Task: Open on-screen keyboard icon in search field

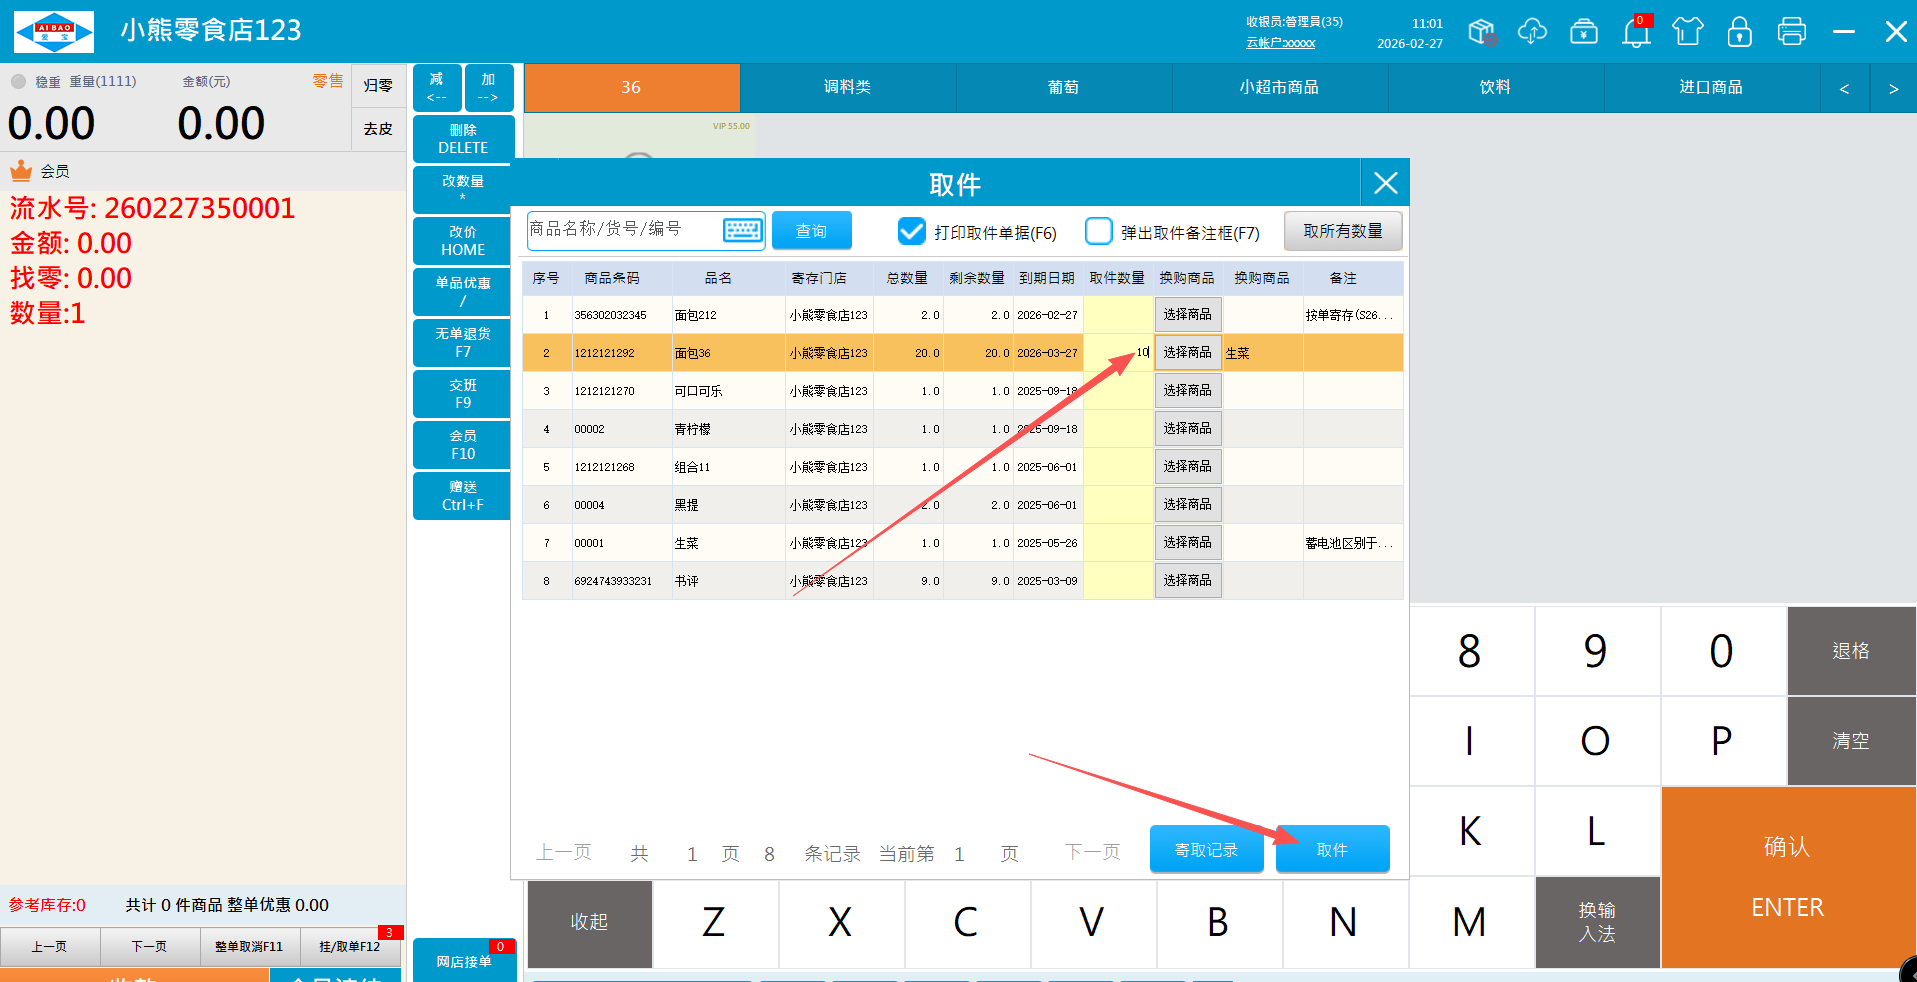Action: point(742,230)
